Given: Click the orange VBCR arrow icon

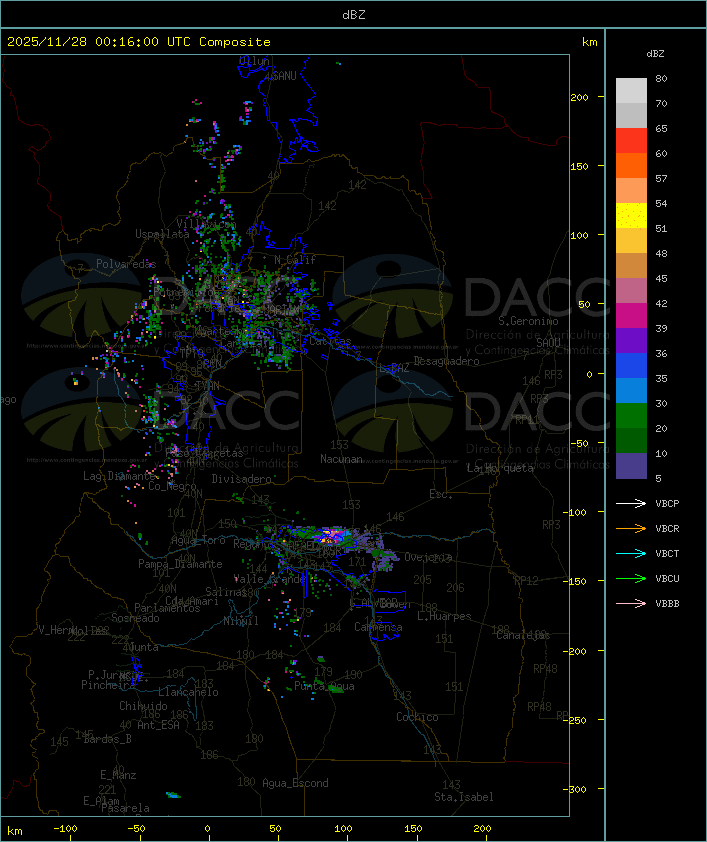Looking at the screenshot, I should (x=631, y=528).
